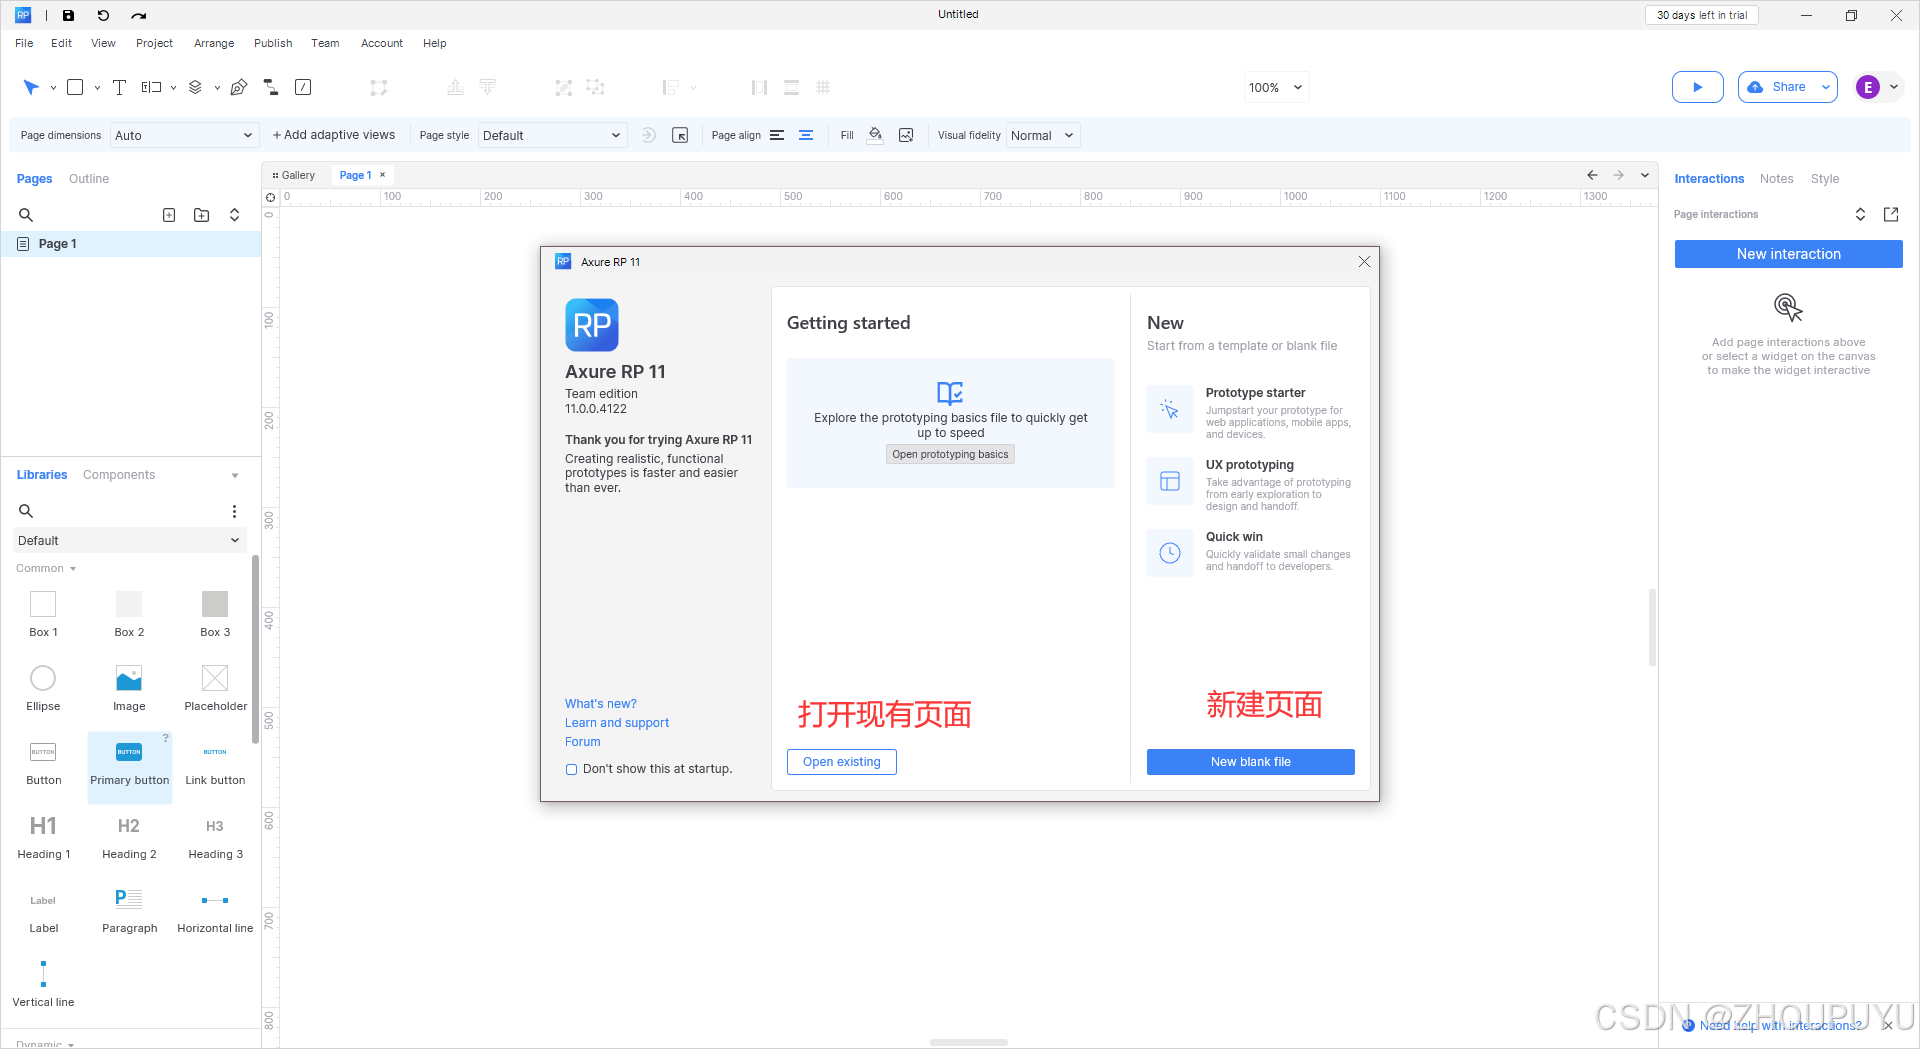
Task: Select the dynamic layers tool
Action: pyautogui.click(x=195, y=87)
